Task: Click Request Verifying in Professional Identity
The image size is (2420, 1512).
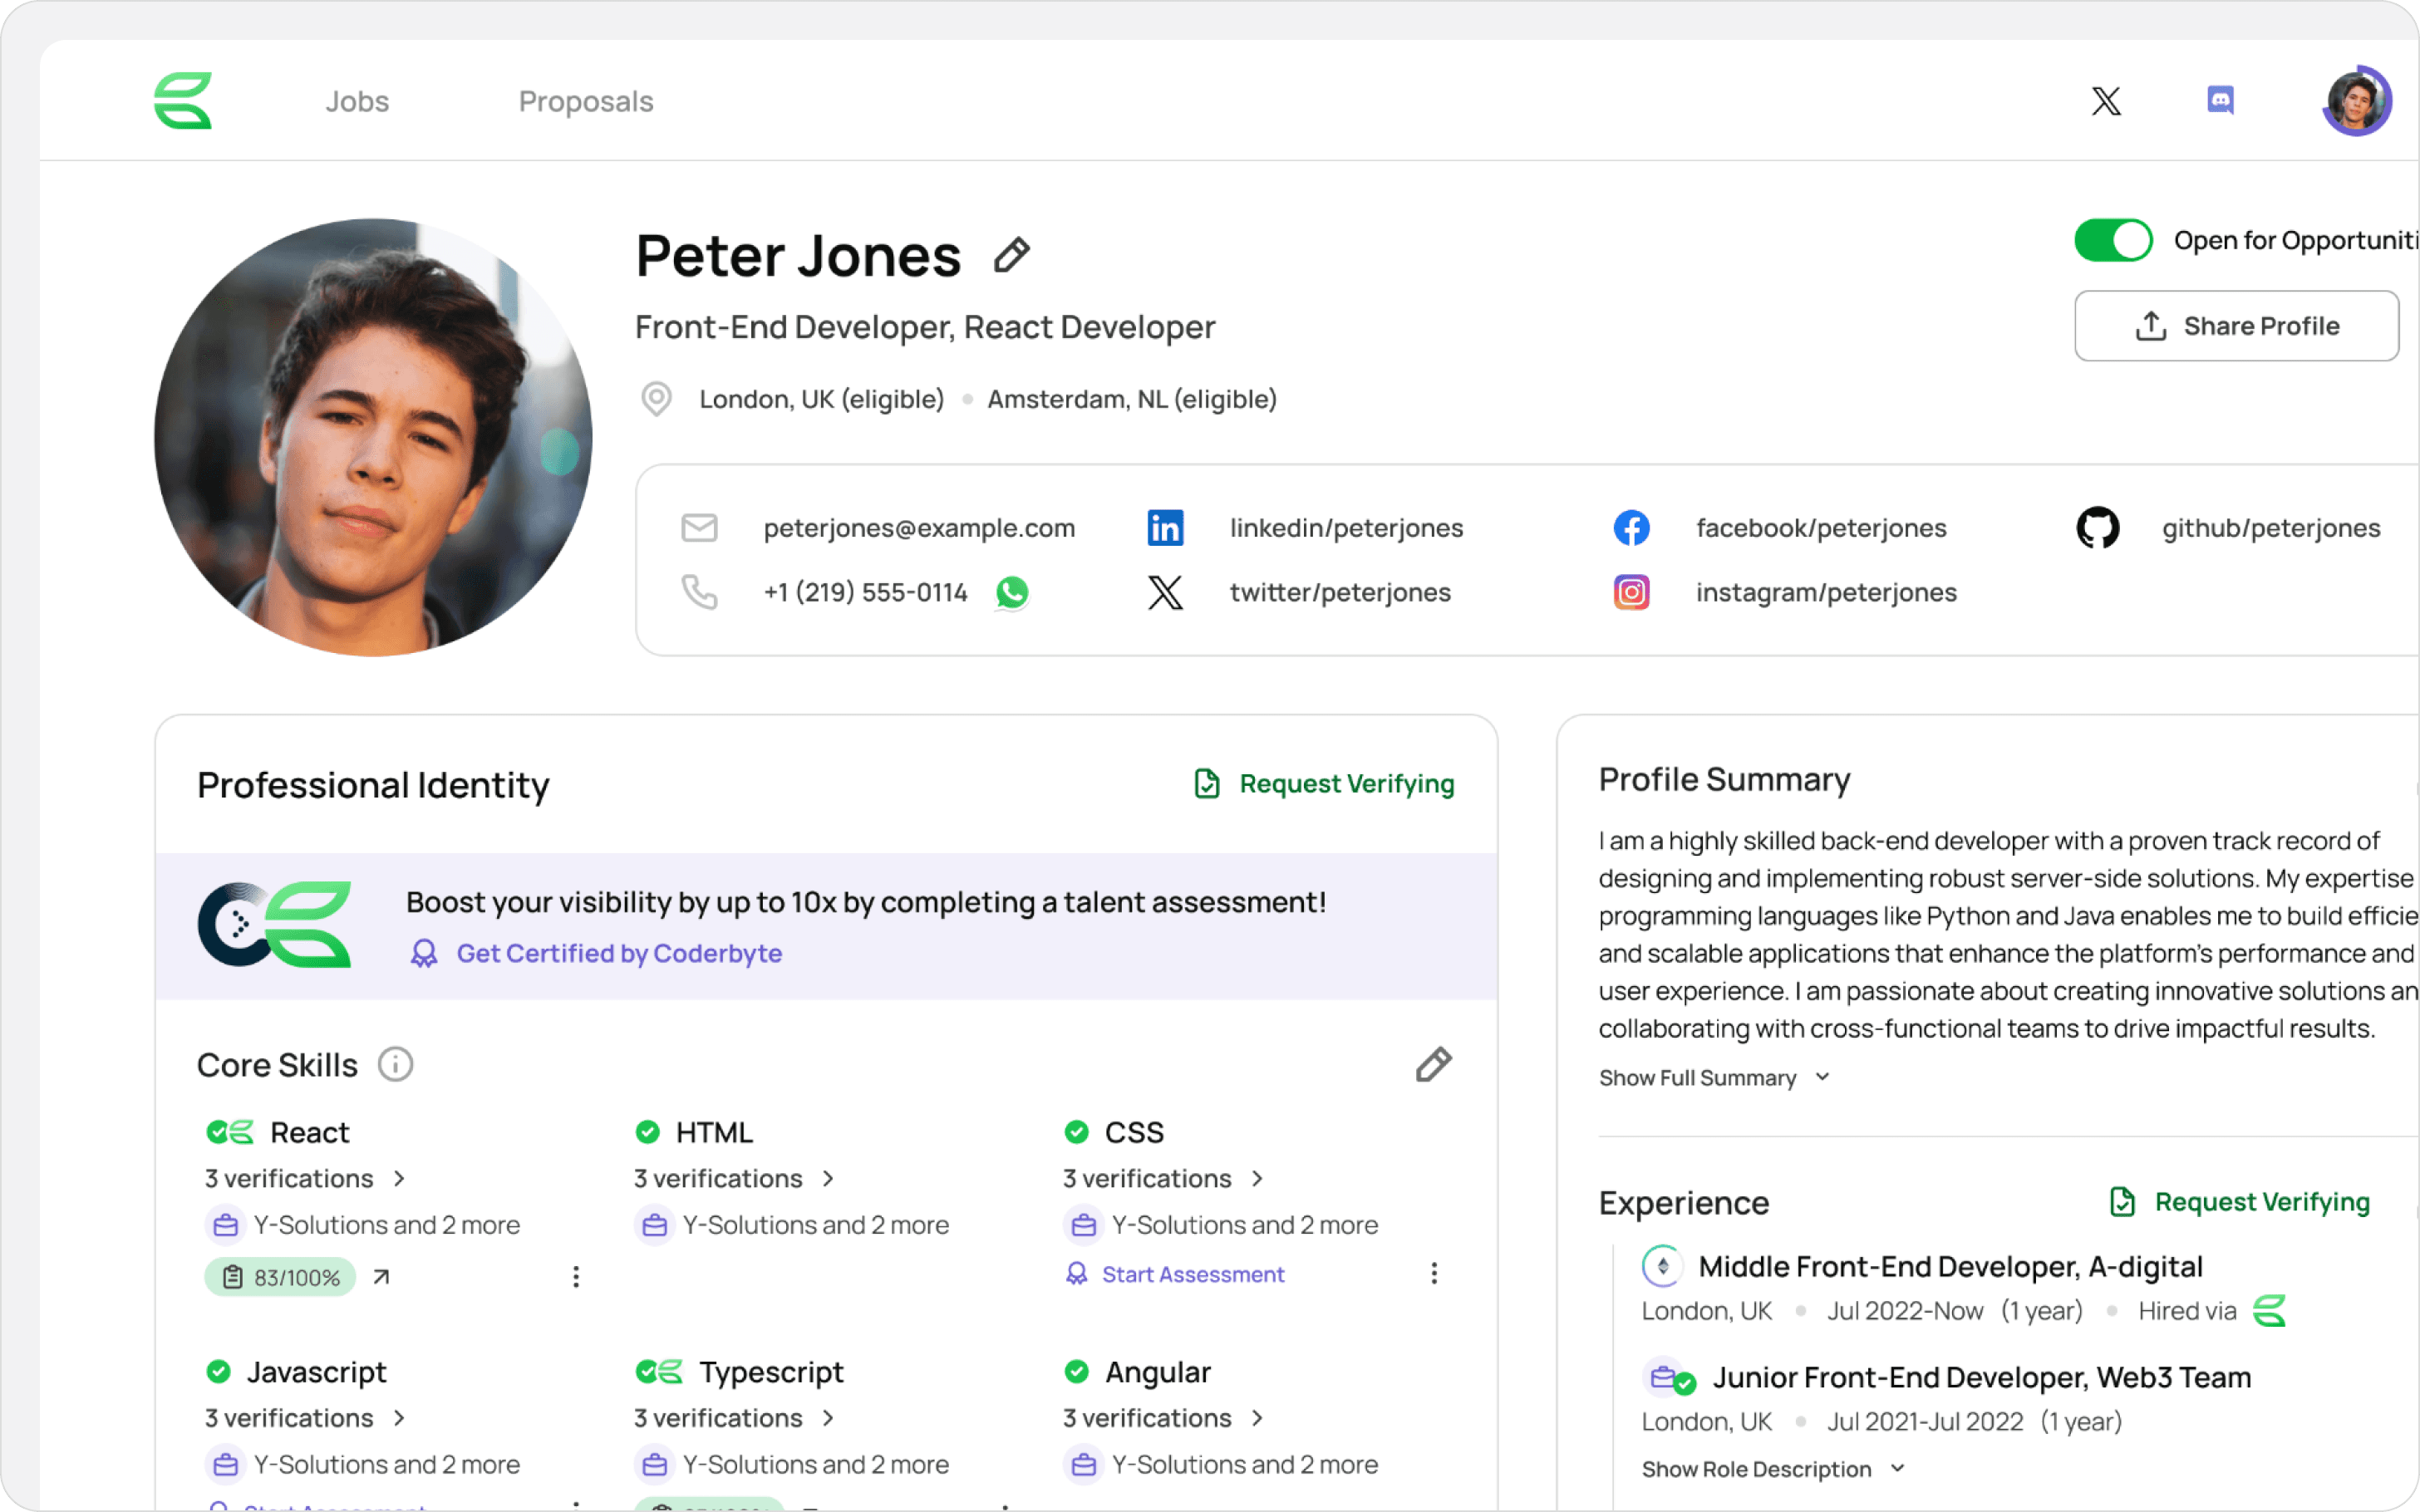Action: click(x=1324, y=783)
